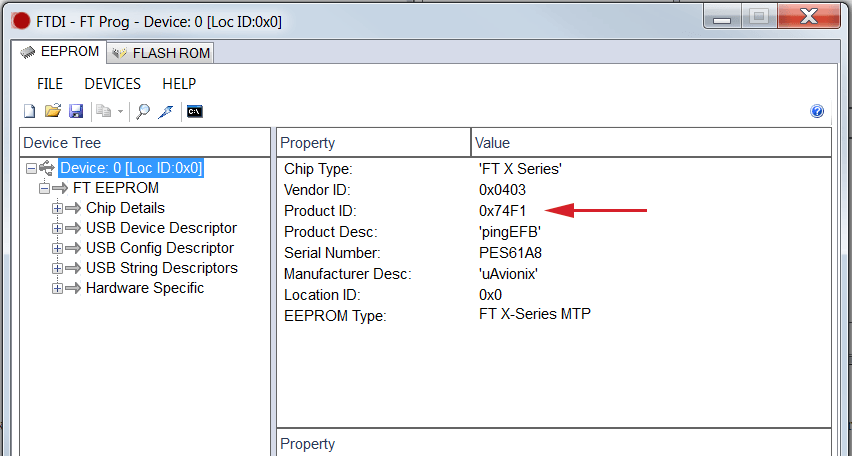Click the blue help question mark icon

point(817,111)
